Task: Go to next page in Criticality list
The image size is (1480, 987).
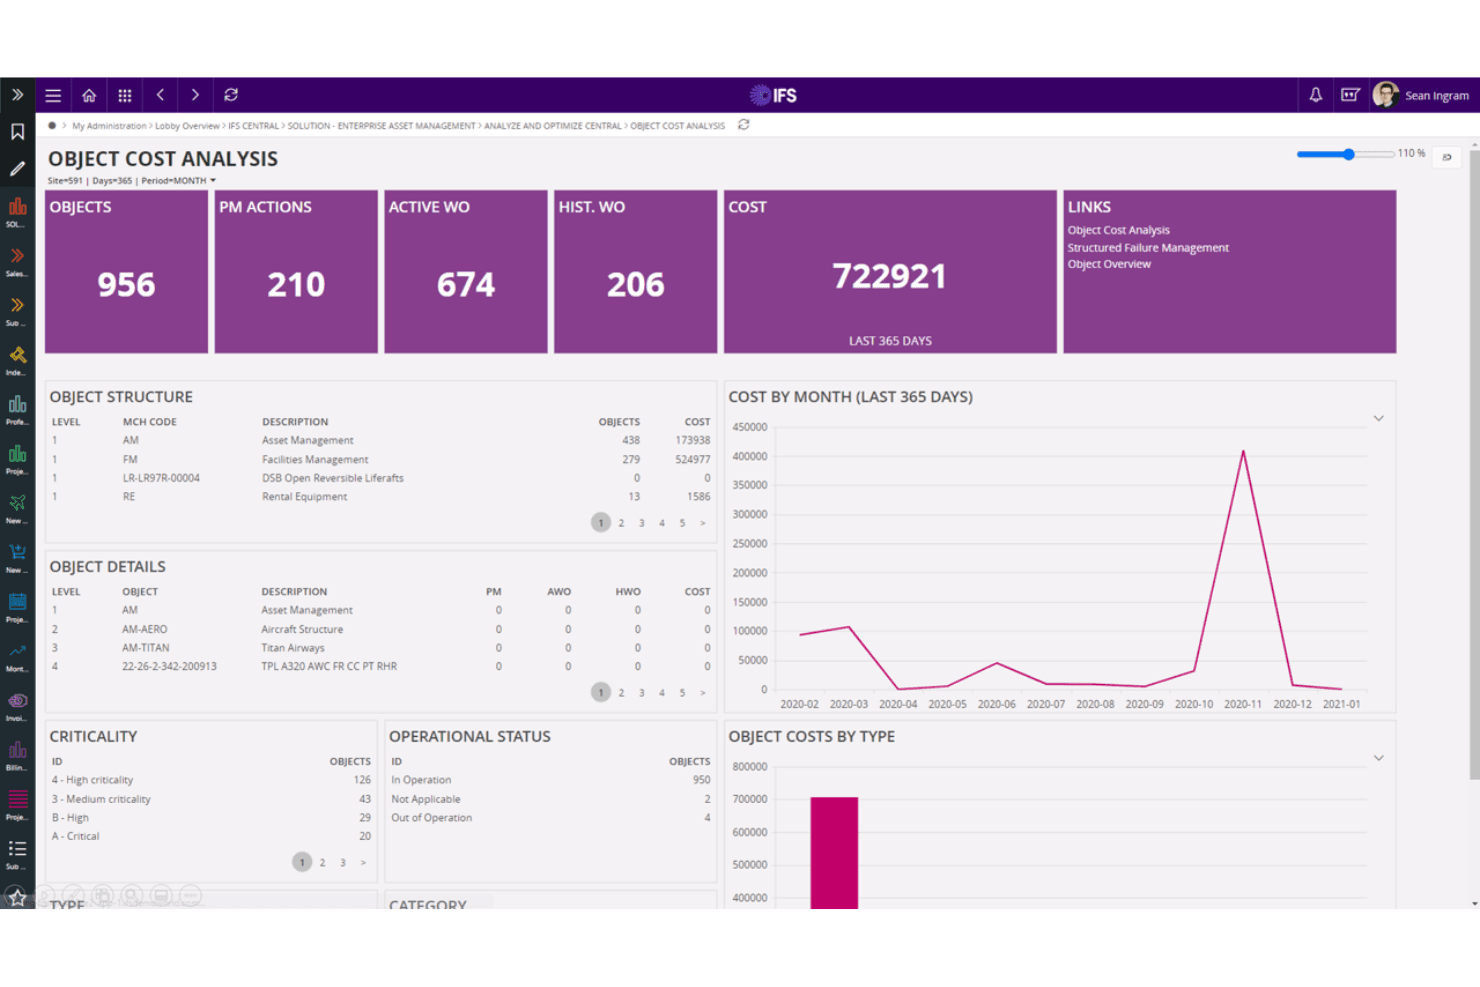Action: pos(363,863)
